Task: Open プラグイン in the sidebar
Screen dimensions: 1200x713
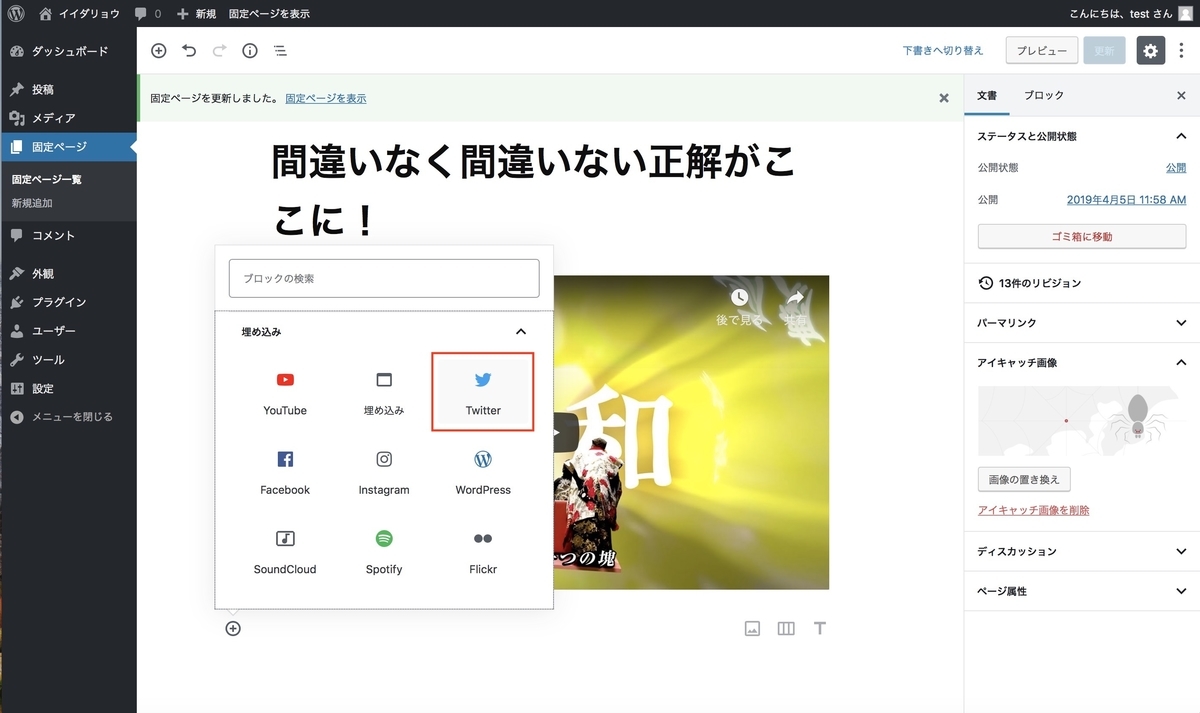Action: [68, 302]
